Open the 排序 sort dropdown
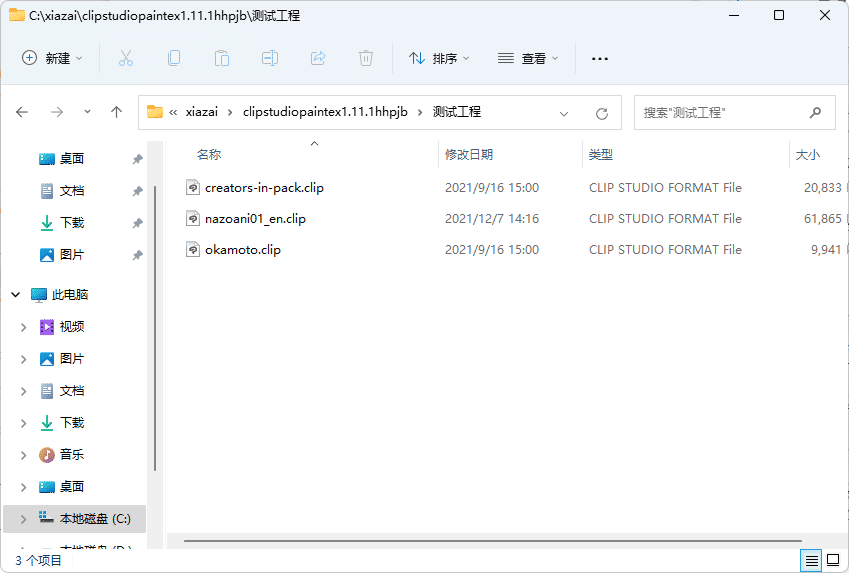The image size is (849, 573). click(x=439, y=59)
